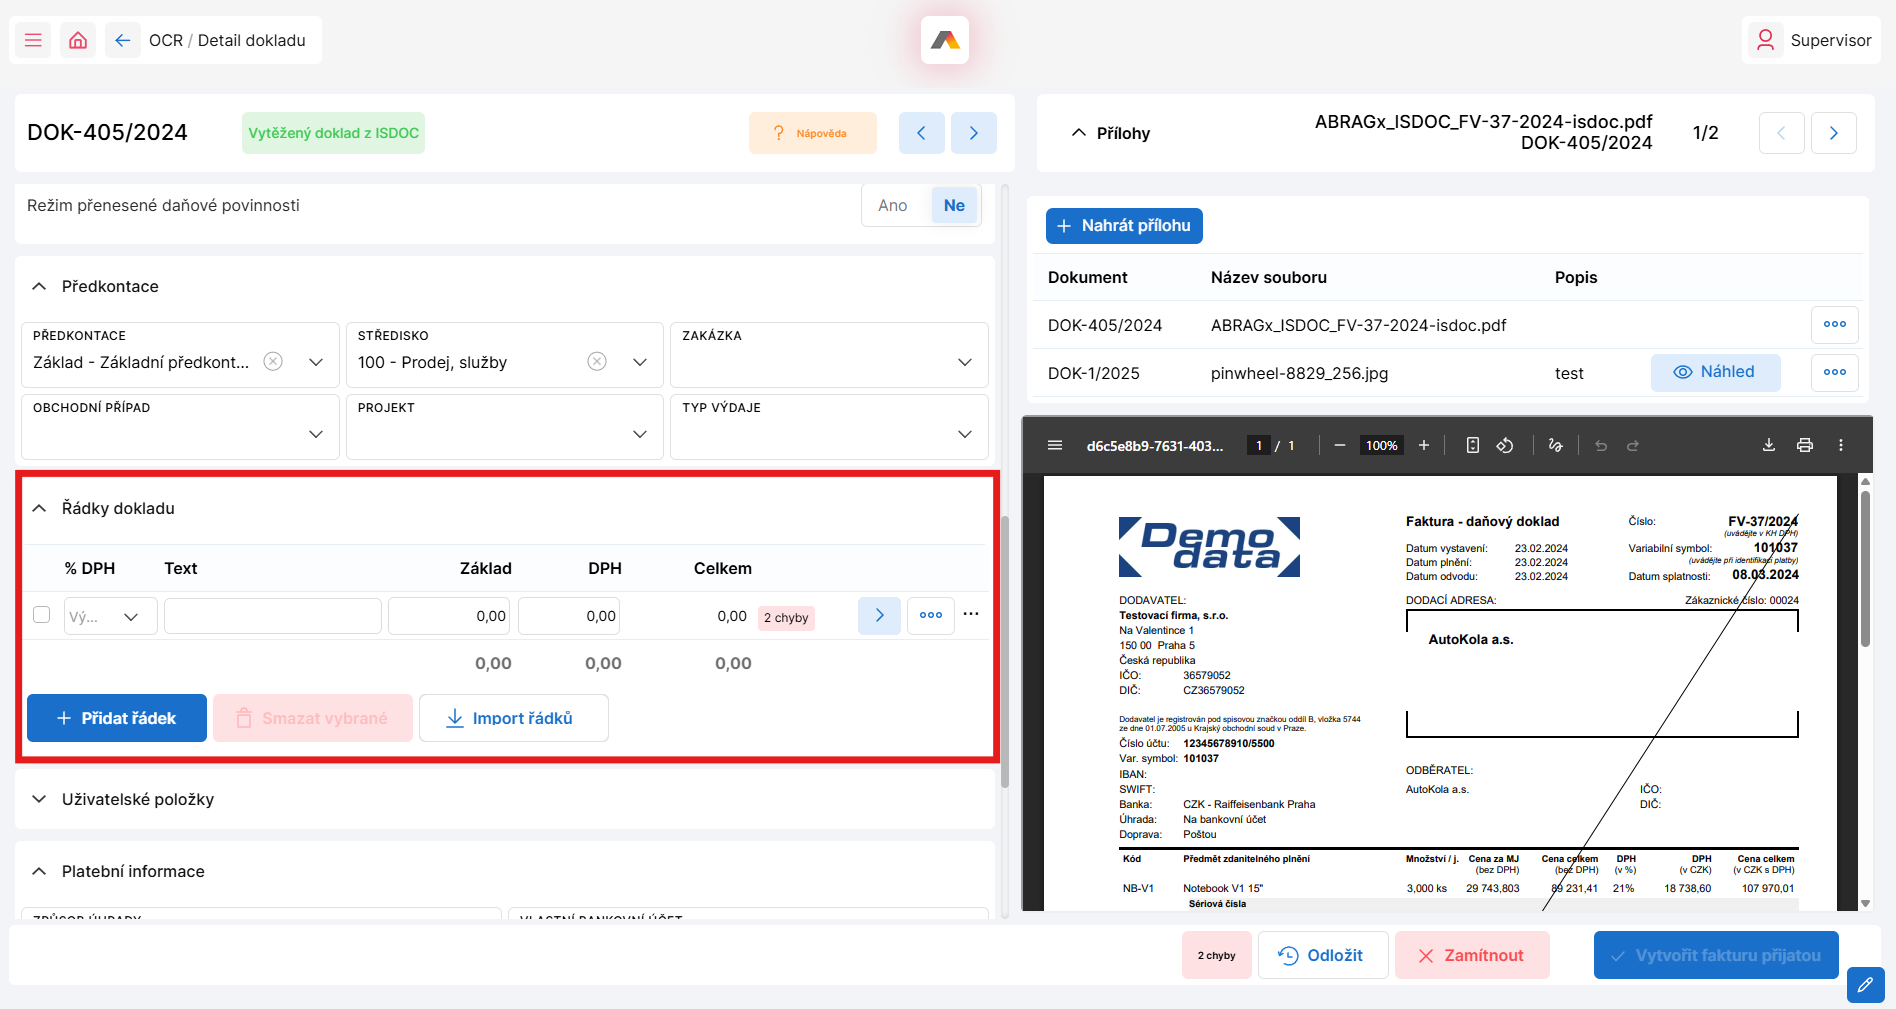
Task: Rotate the PDF counterclockwise
Action: [1505, 445]
